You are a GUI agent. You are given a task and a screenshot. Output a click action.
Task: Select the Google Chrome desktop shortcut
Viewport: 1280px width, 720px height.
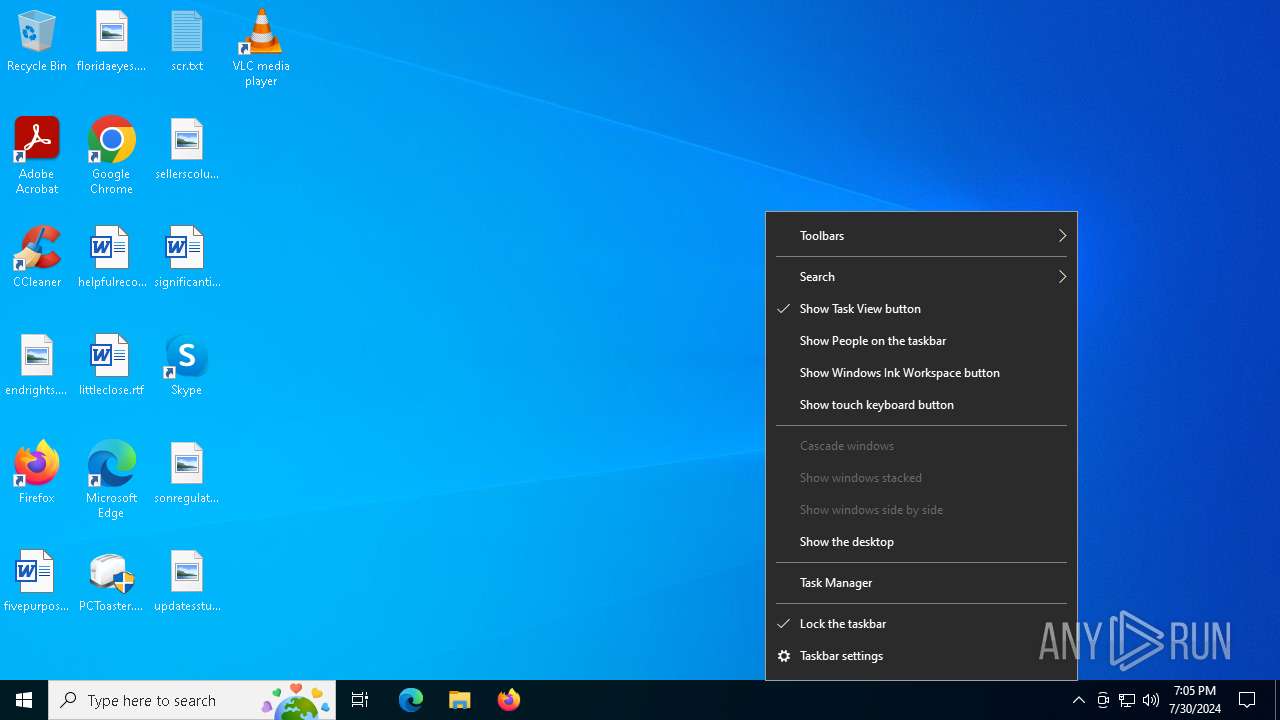tap(111, 156)
